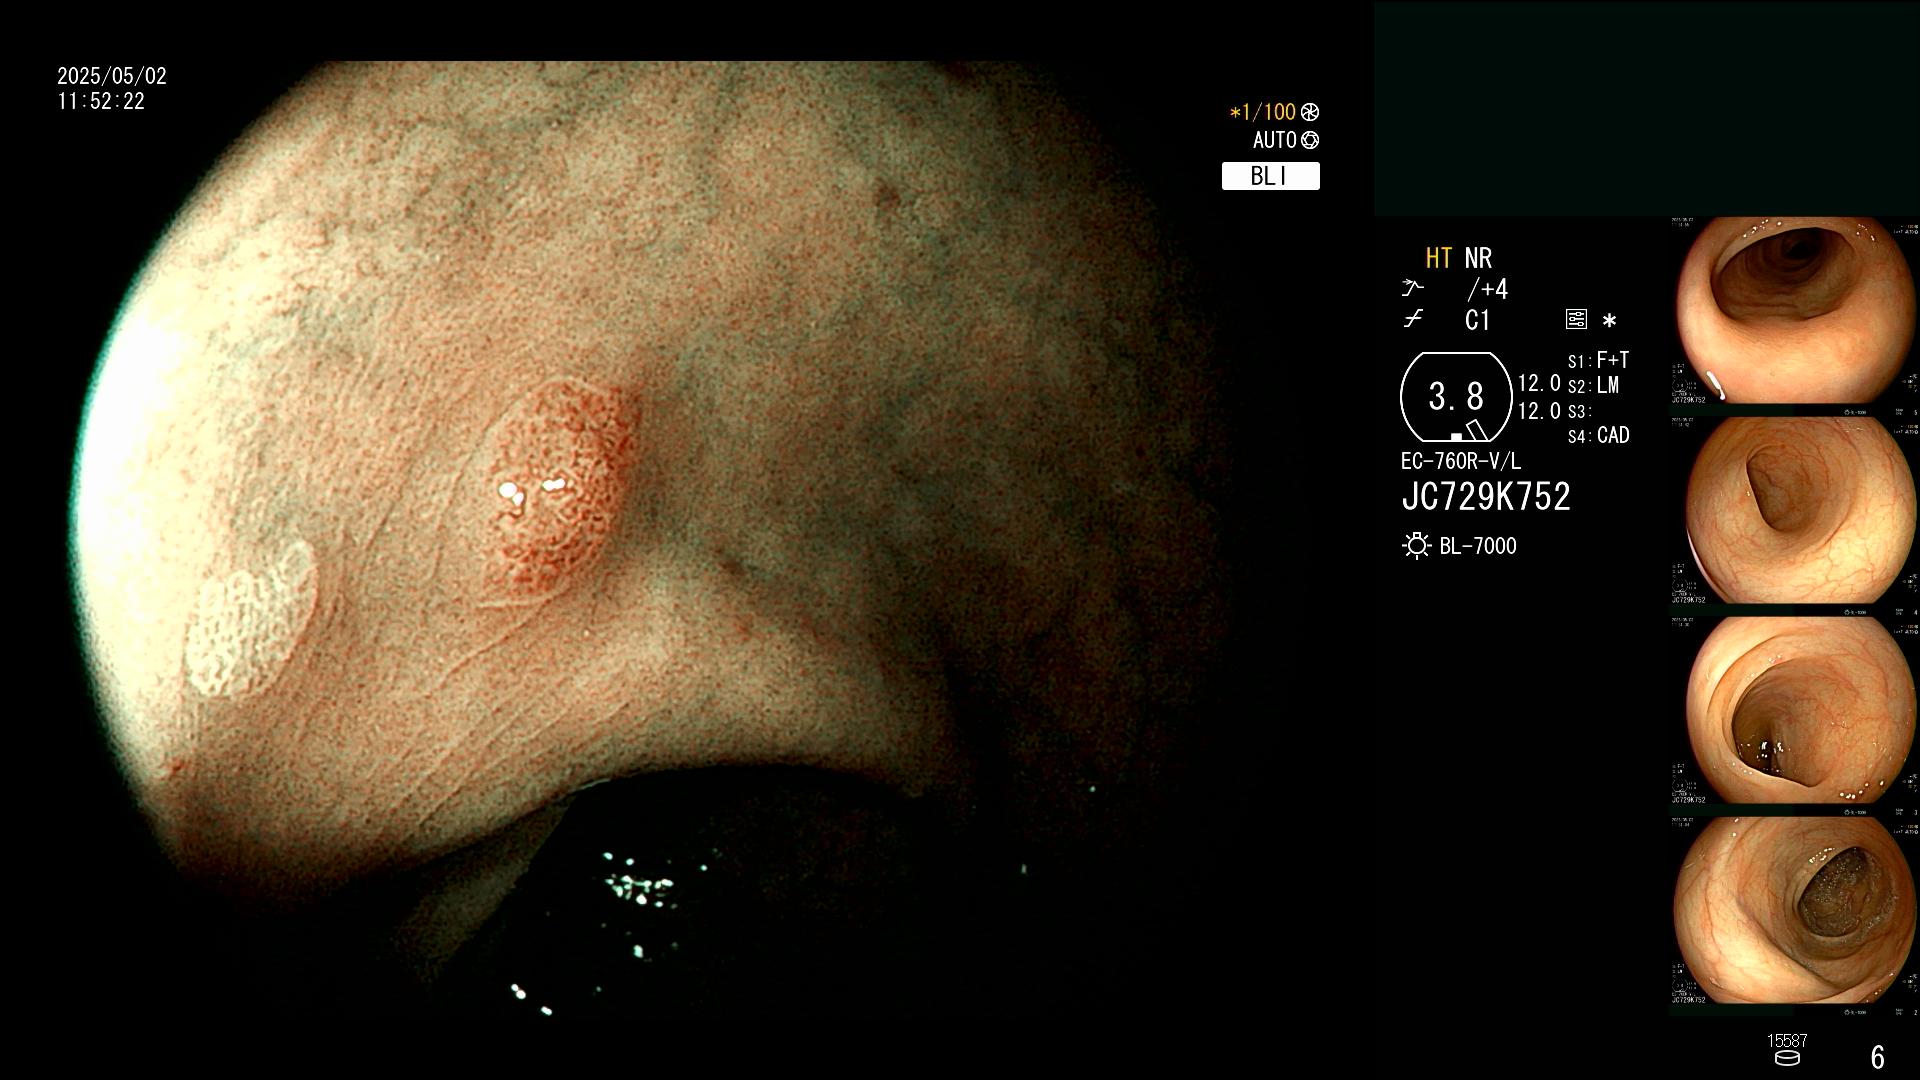Viewport: 1920px width, 1080px height.
Task: Click the time stamp 11:52:22
Action: [x=101, y=102]
